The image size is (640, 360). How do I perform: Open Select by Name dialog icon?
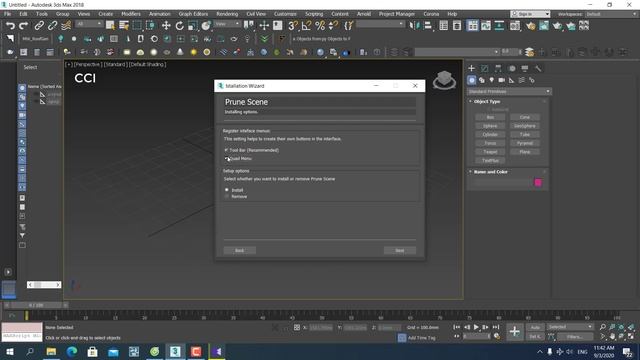(x=124, y=26)
